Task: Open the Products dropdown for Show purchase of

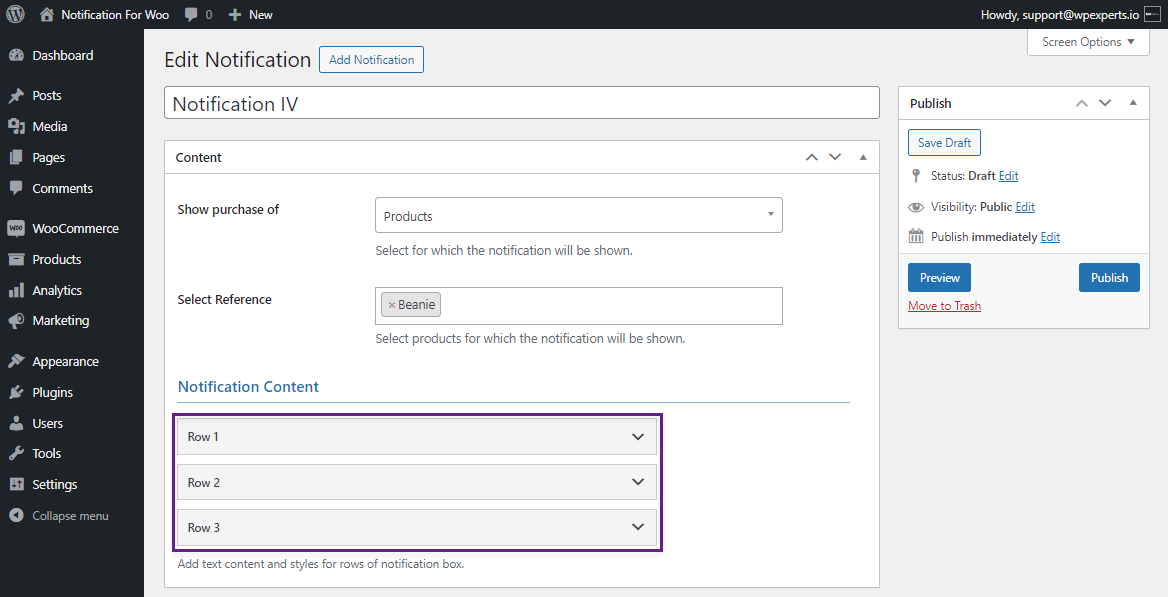Action: click(x=579, y=215)
